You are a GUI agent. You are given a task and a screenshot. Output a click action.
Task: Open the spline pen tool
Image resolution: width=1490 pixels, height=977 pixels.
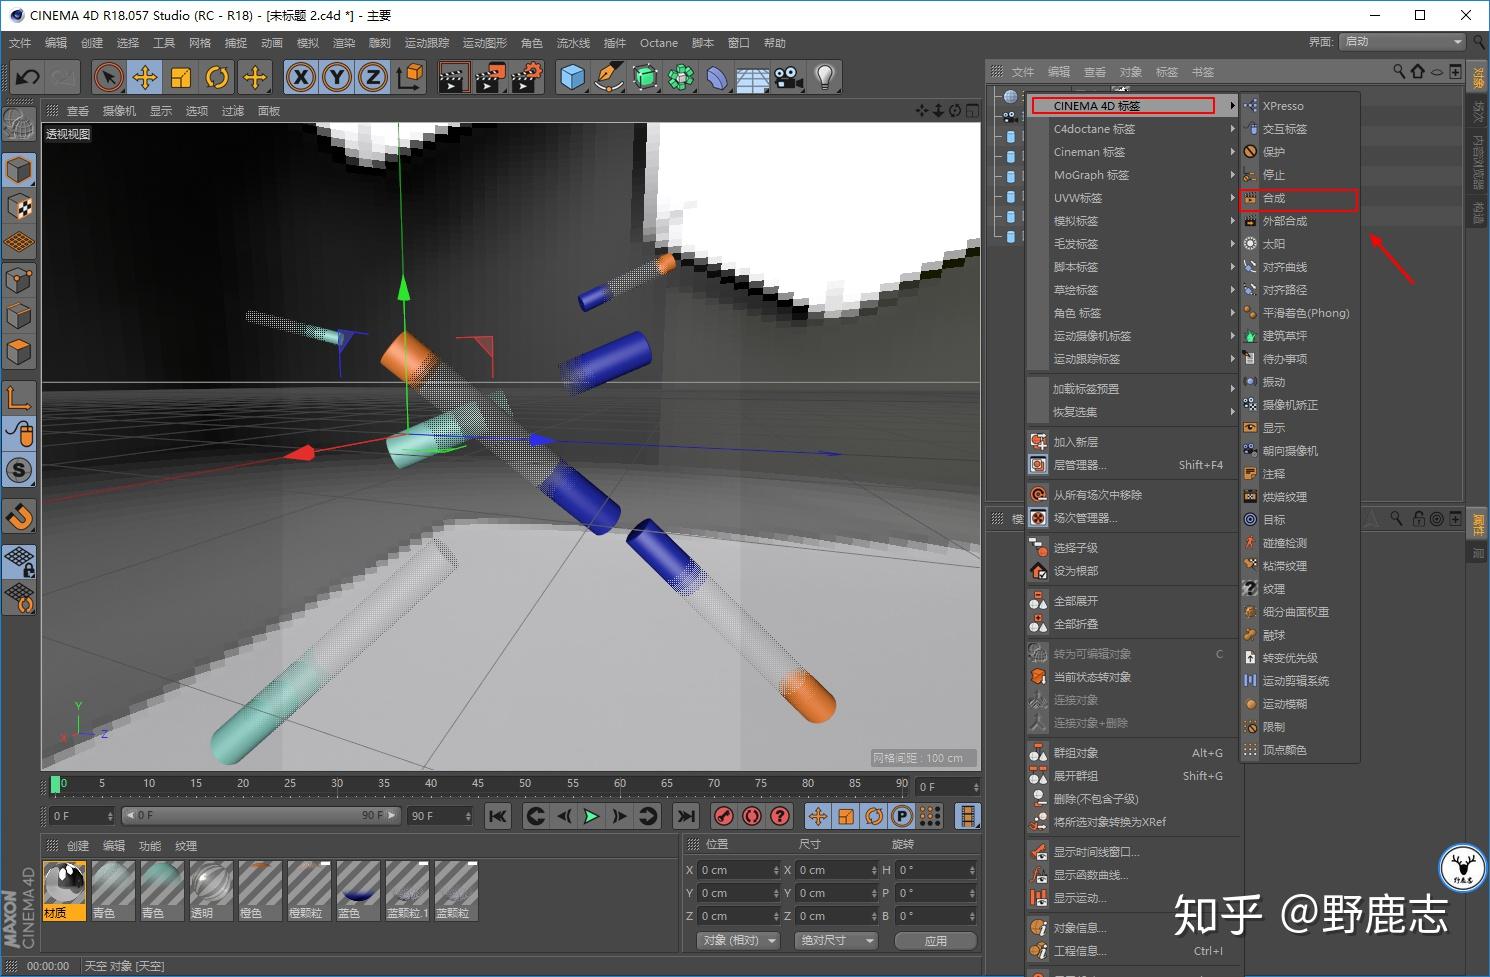coord(608,77)
